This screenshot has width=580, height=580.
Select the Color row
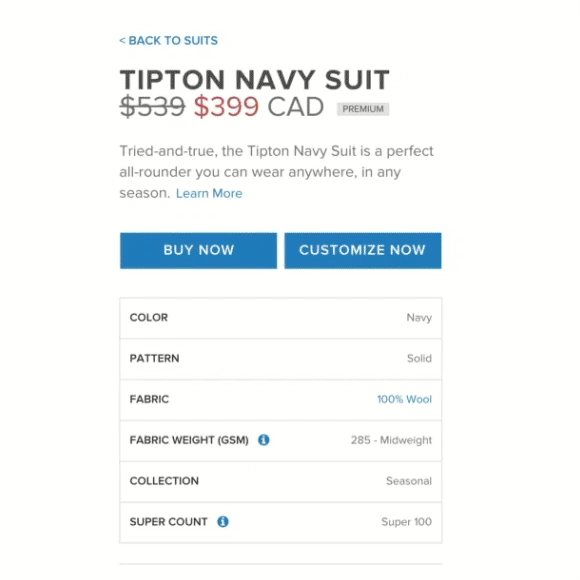point(281,318)
